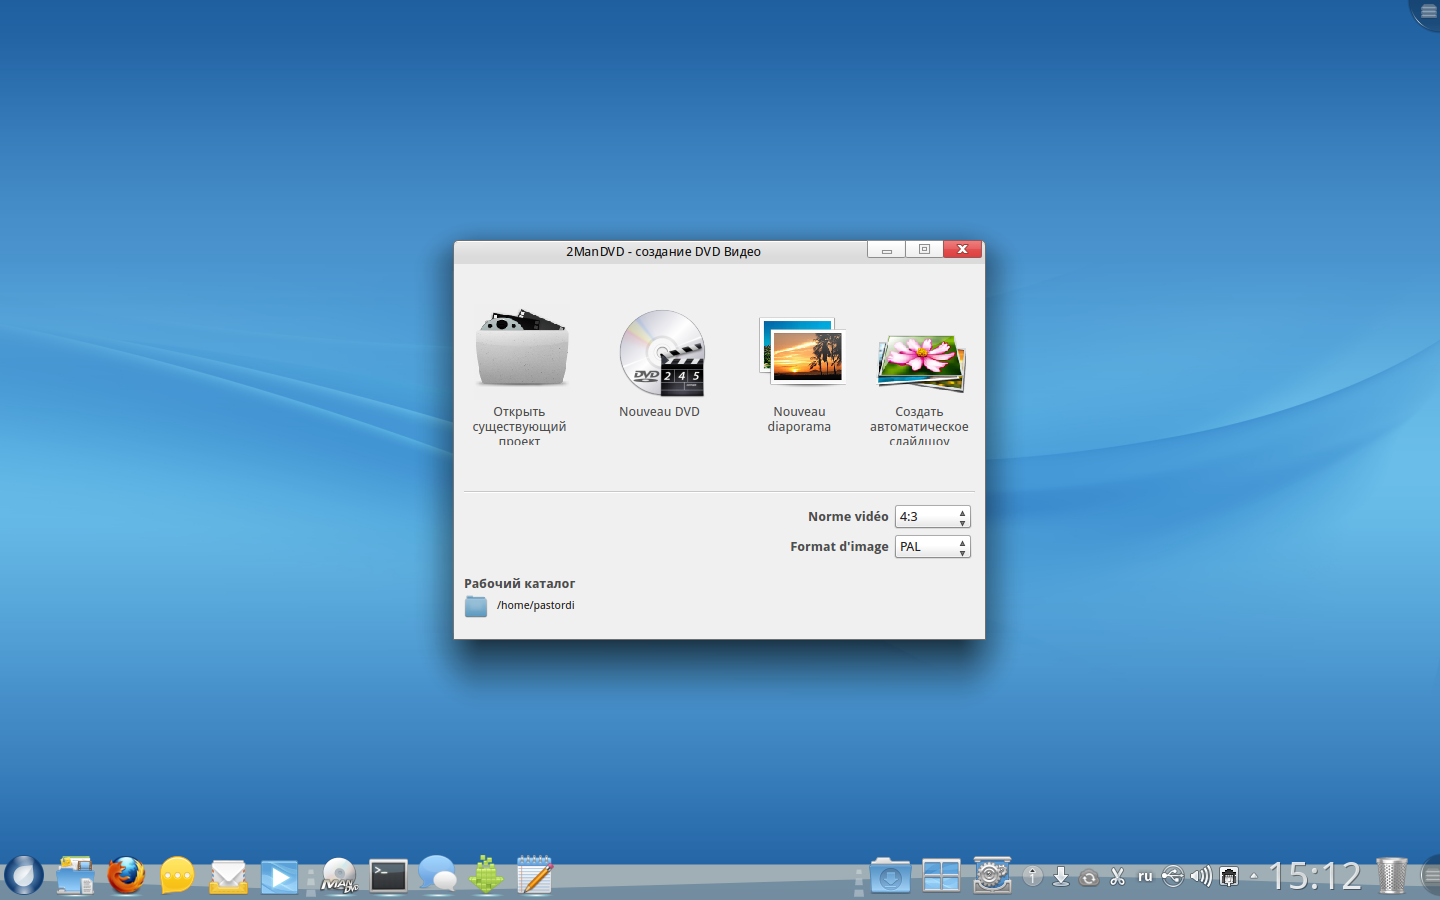Click the 'Создать автоматическое слайдшоу' label
This screenshot has width=1440, height=900.
point(919,425)
